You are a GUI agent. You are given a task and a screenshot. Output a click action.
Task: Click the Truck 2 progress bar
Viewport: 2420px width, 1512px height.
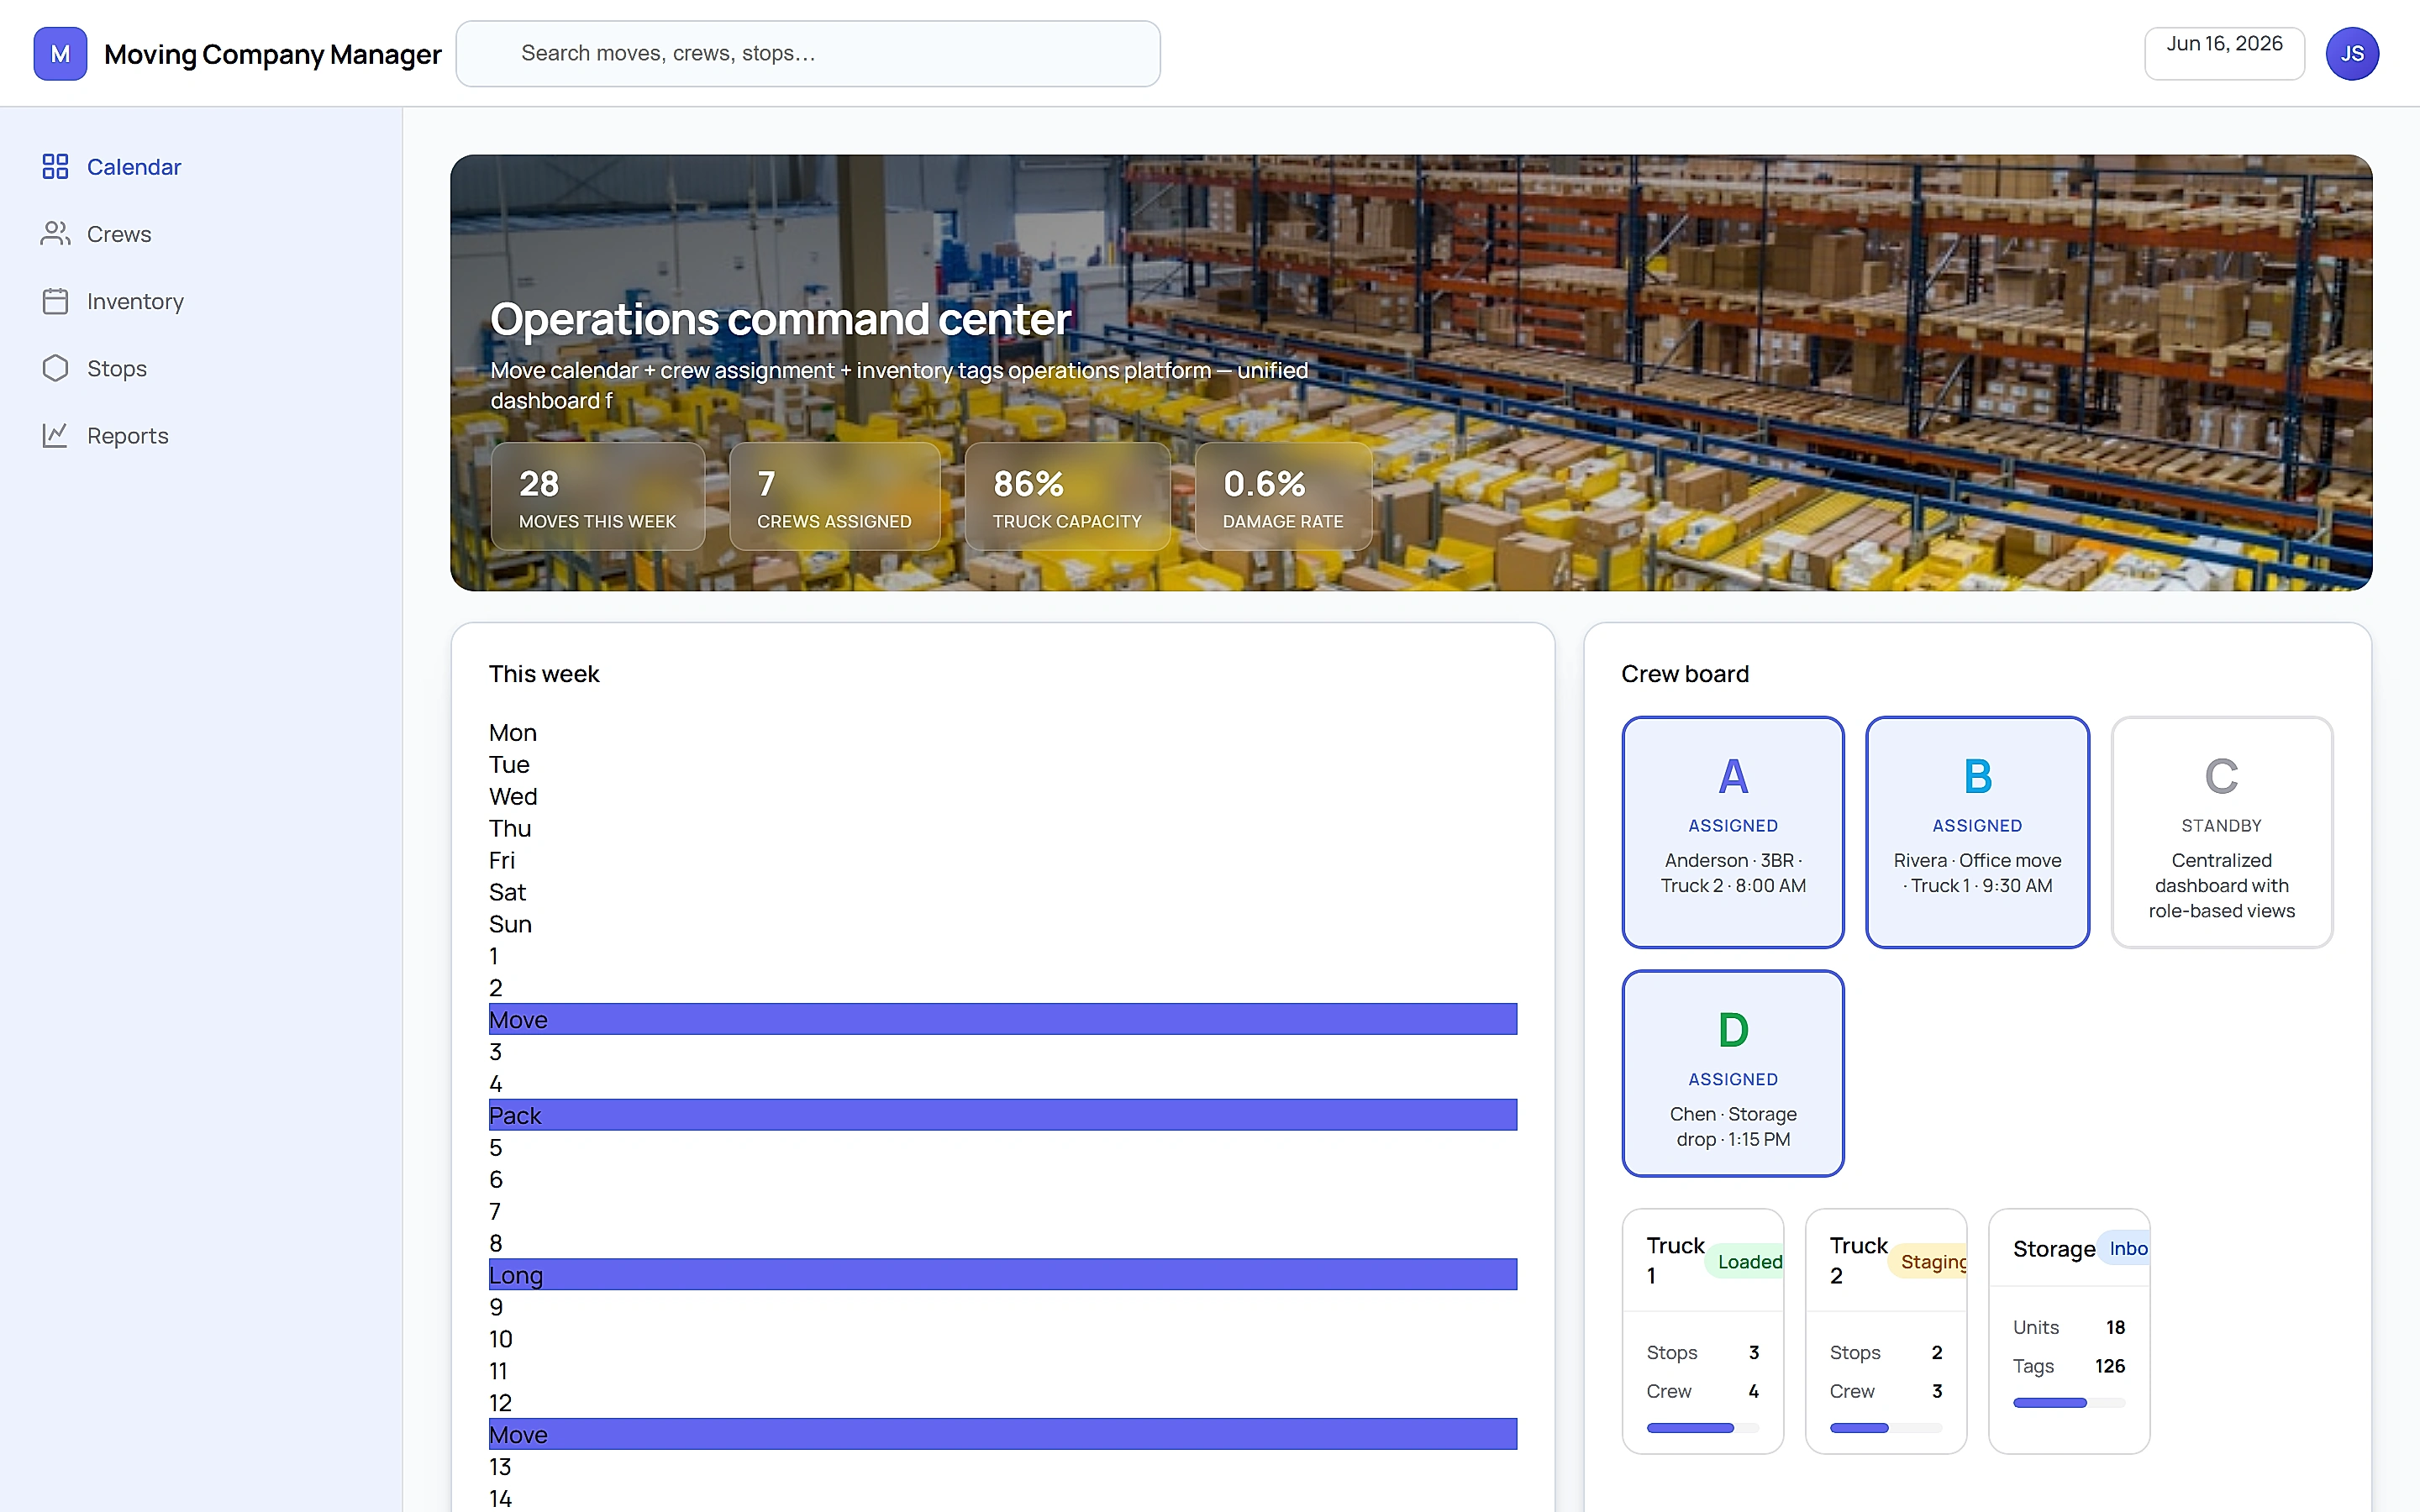click(x=1886, y=1428)
